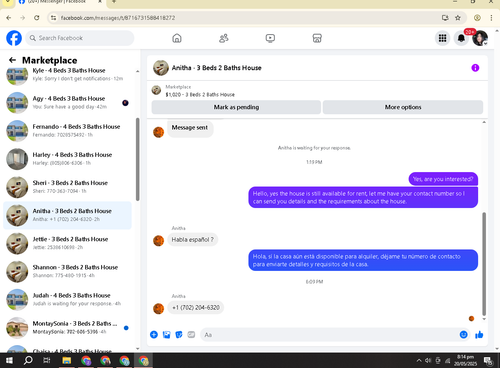The width and height of the screenshot is (500, 368).
Task: Open Task View on the taskbar
Action: (x=47, y=360)
